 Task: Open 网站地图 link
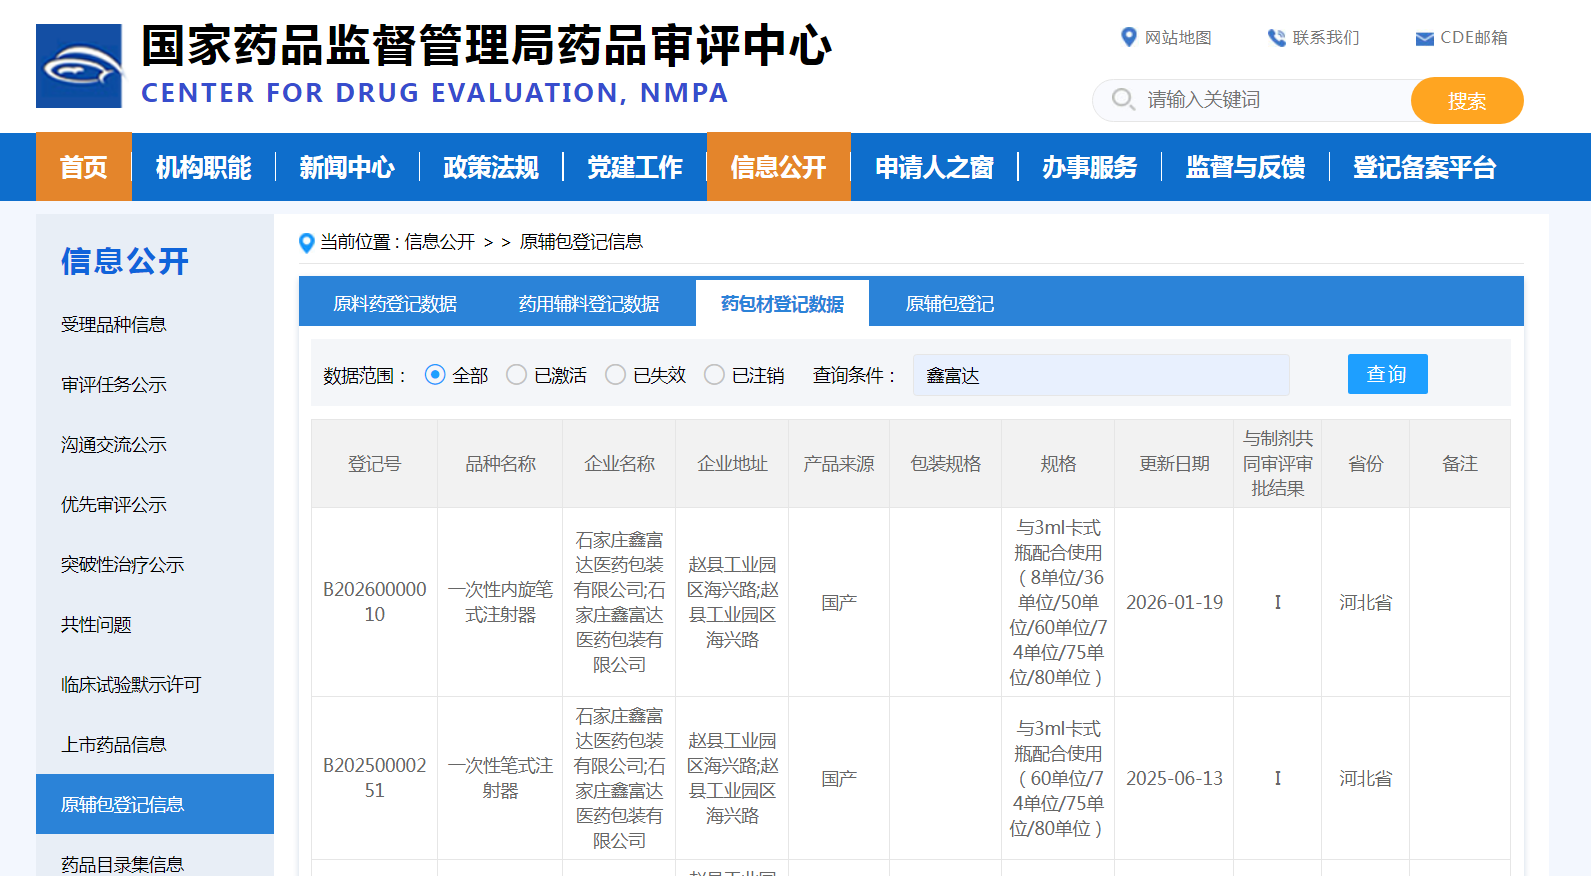(1178, 38)
